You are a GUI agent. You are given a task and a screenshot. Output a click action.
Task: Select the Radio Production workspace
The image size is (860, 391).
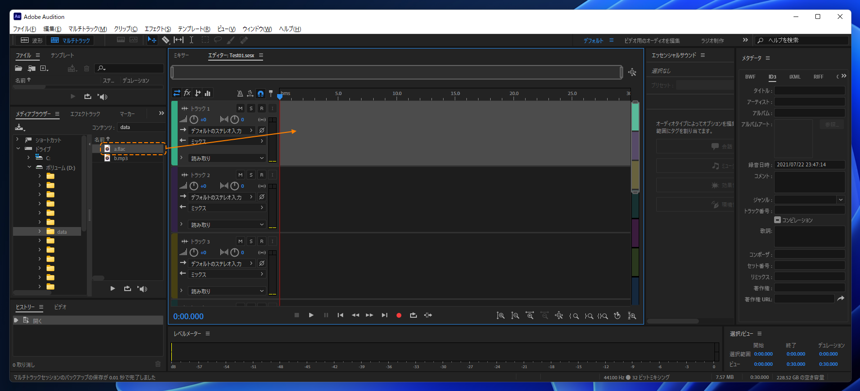[712, 41]
